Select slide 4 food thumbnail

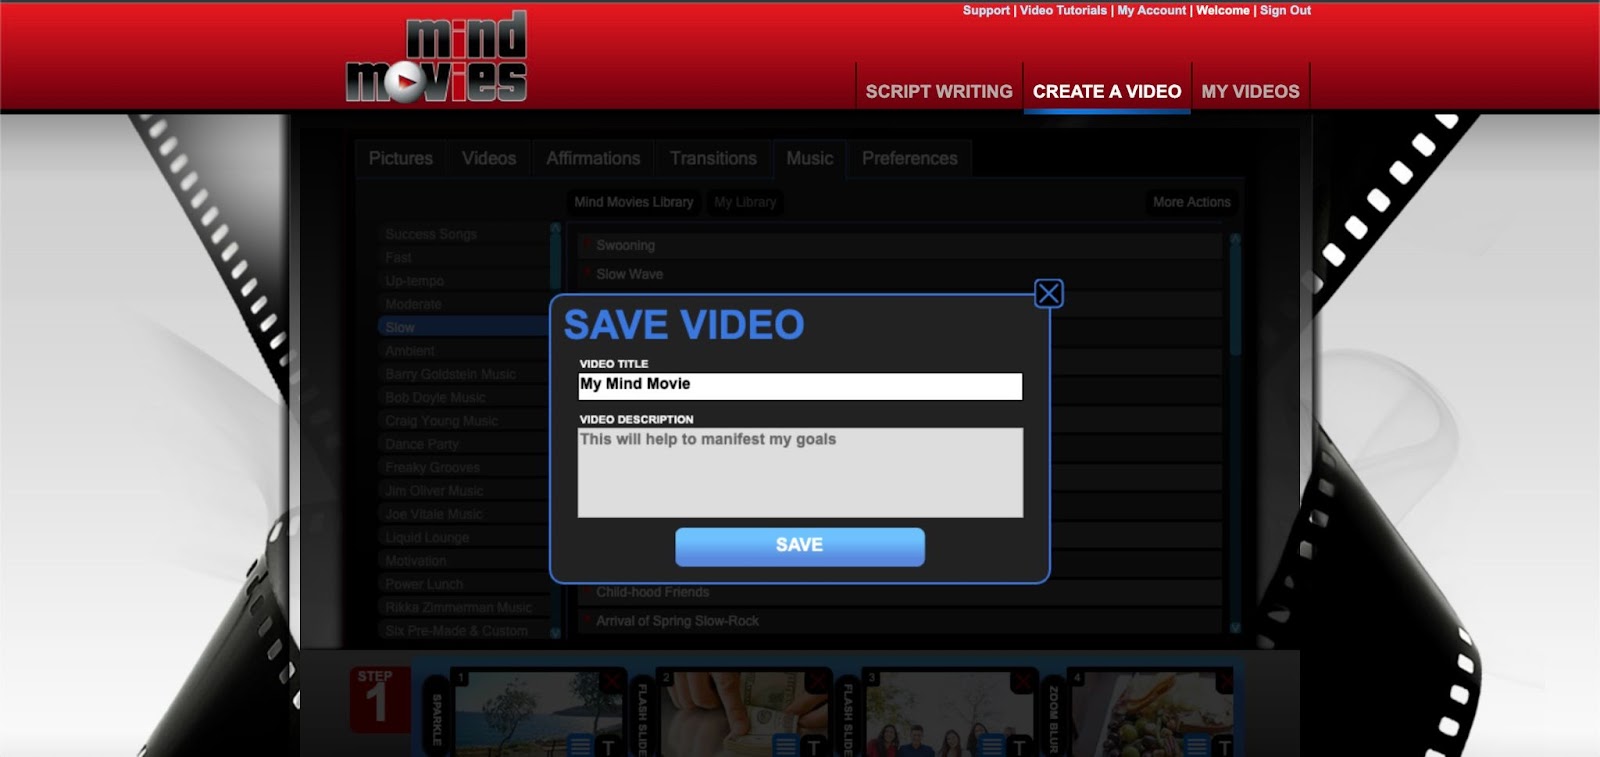1154,712
